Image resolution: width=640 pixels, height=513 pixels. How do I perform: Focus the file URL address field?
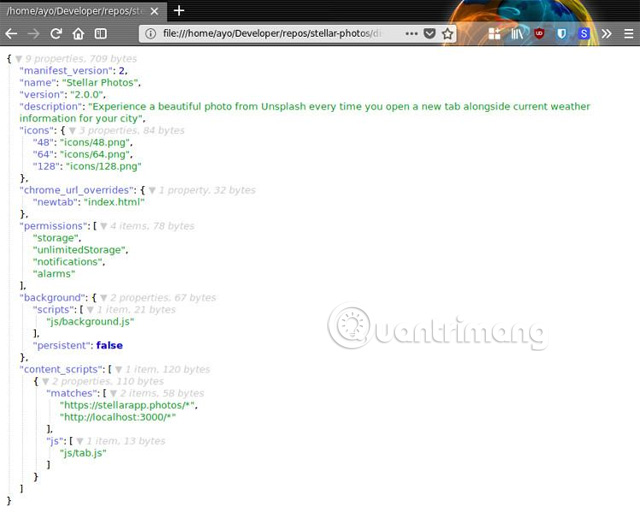(x=271, y=33)
